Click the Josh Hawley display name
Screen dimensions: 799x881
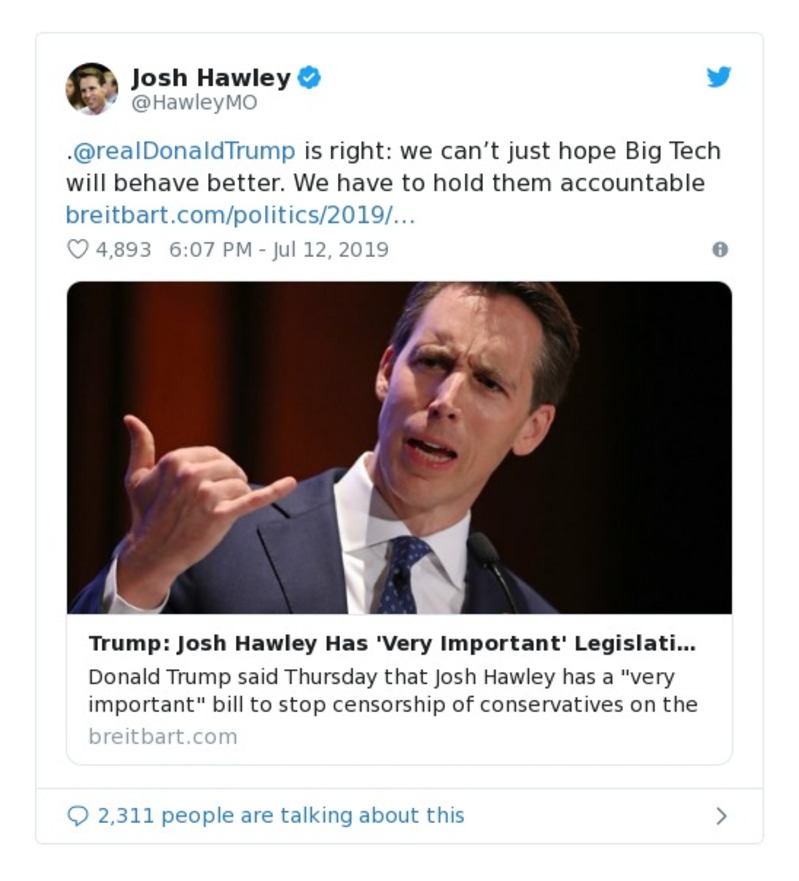tap(211, 78)
